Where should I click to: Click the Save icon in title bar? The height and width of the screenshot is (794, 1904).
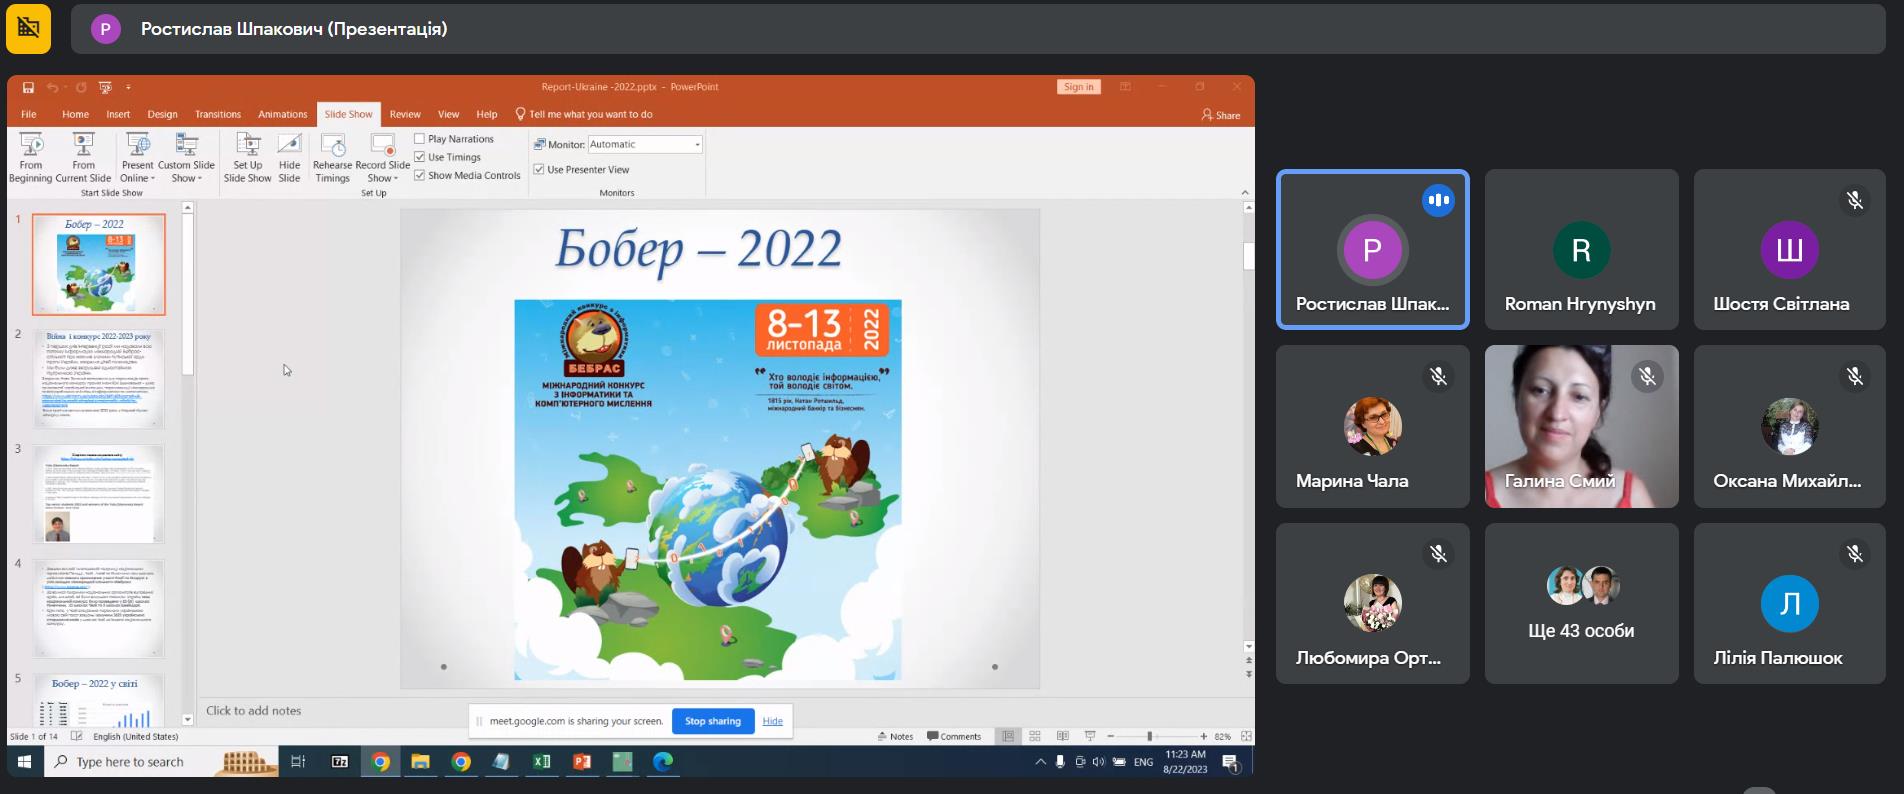tap(28, 87)
